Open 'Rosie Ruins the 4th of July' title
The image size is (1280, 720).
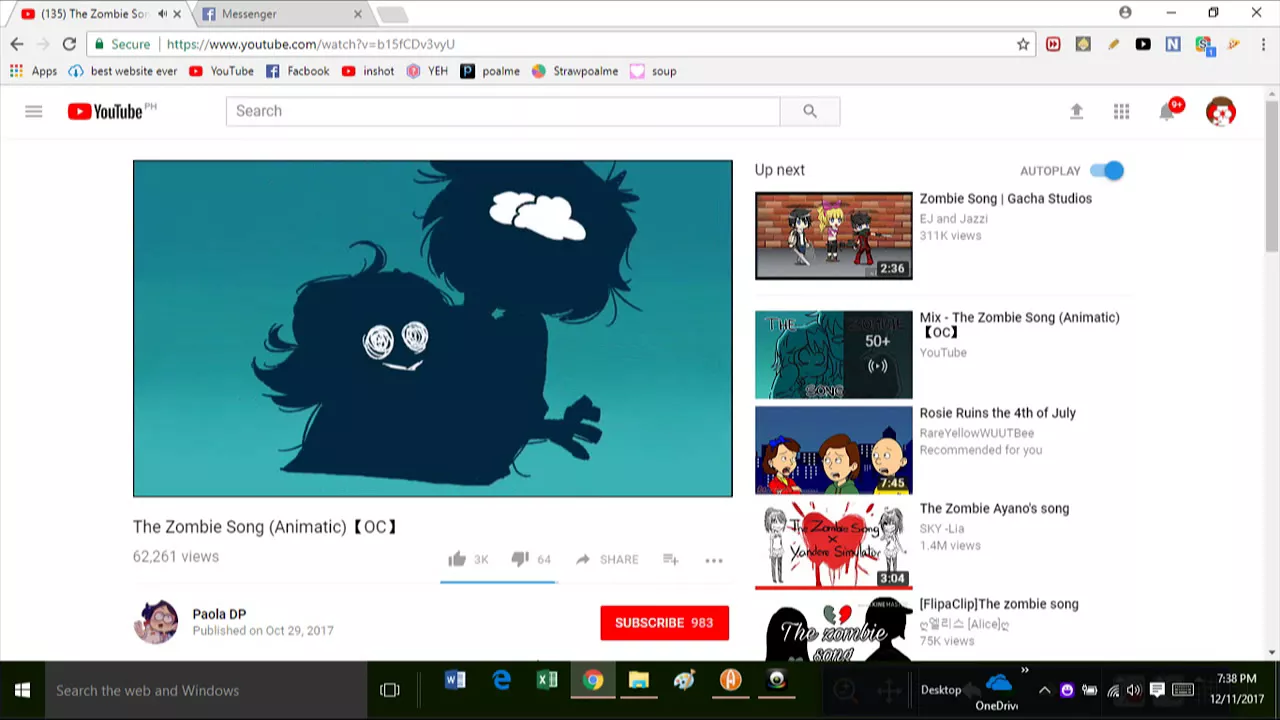[998, 412]
